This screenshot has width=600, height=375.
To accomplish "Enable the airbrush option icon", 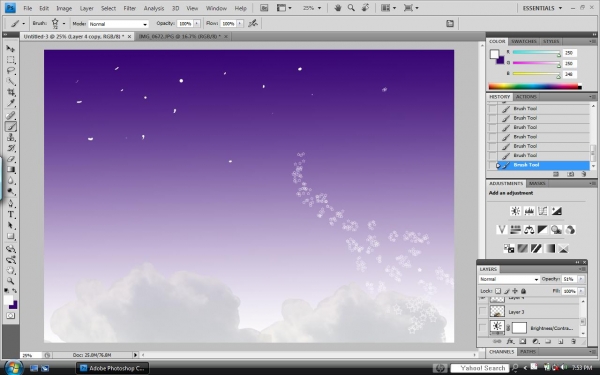I will (253, 24).
